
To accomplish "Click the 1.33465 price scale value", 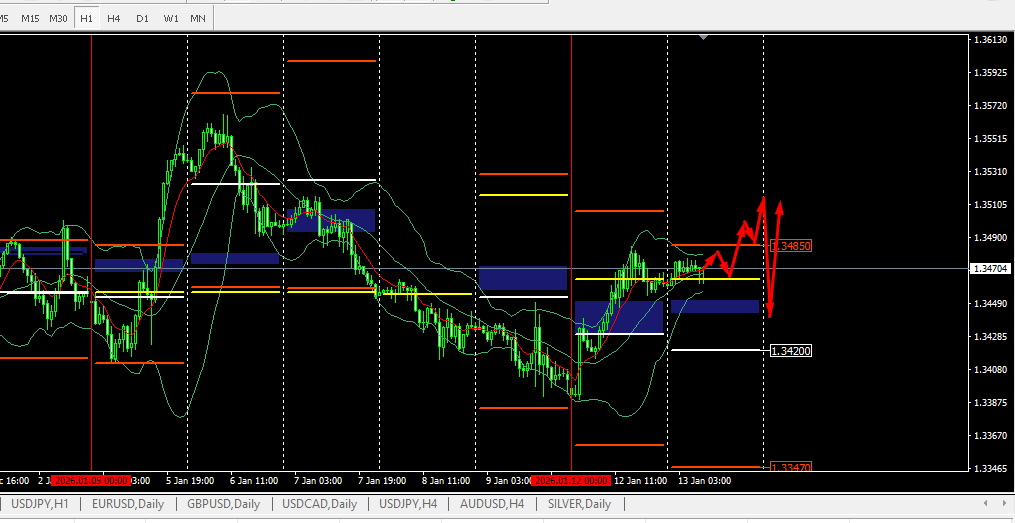I will pyautogui.click(x=990, y=468).
